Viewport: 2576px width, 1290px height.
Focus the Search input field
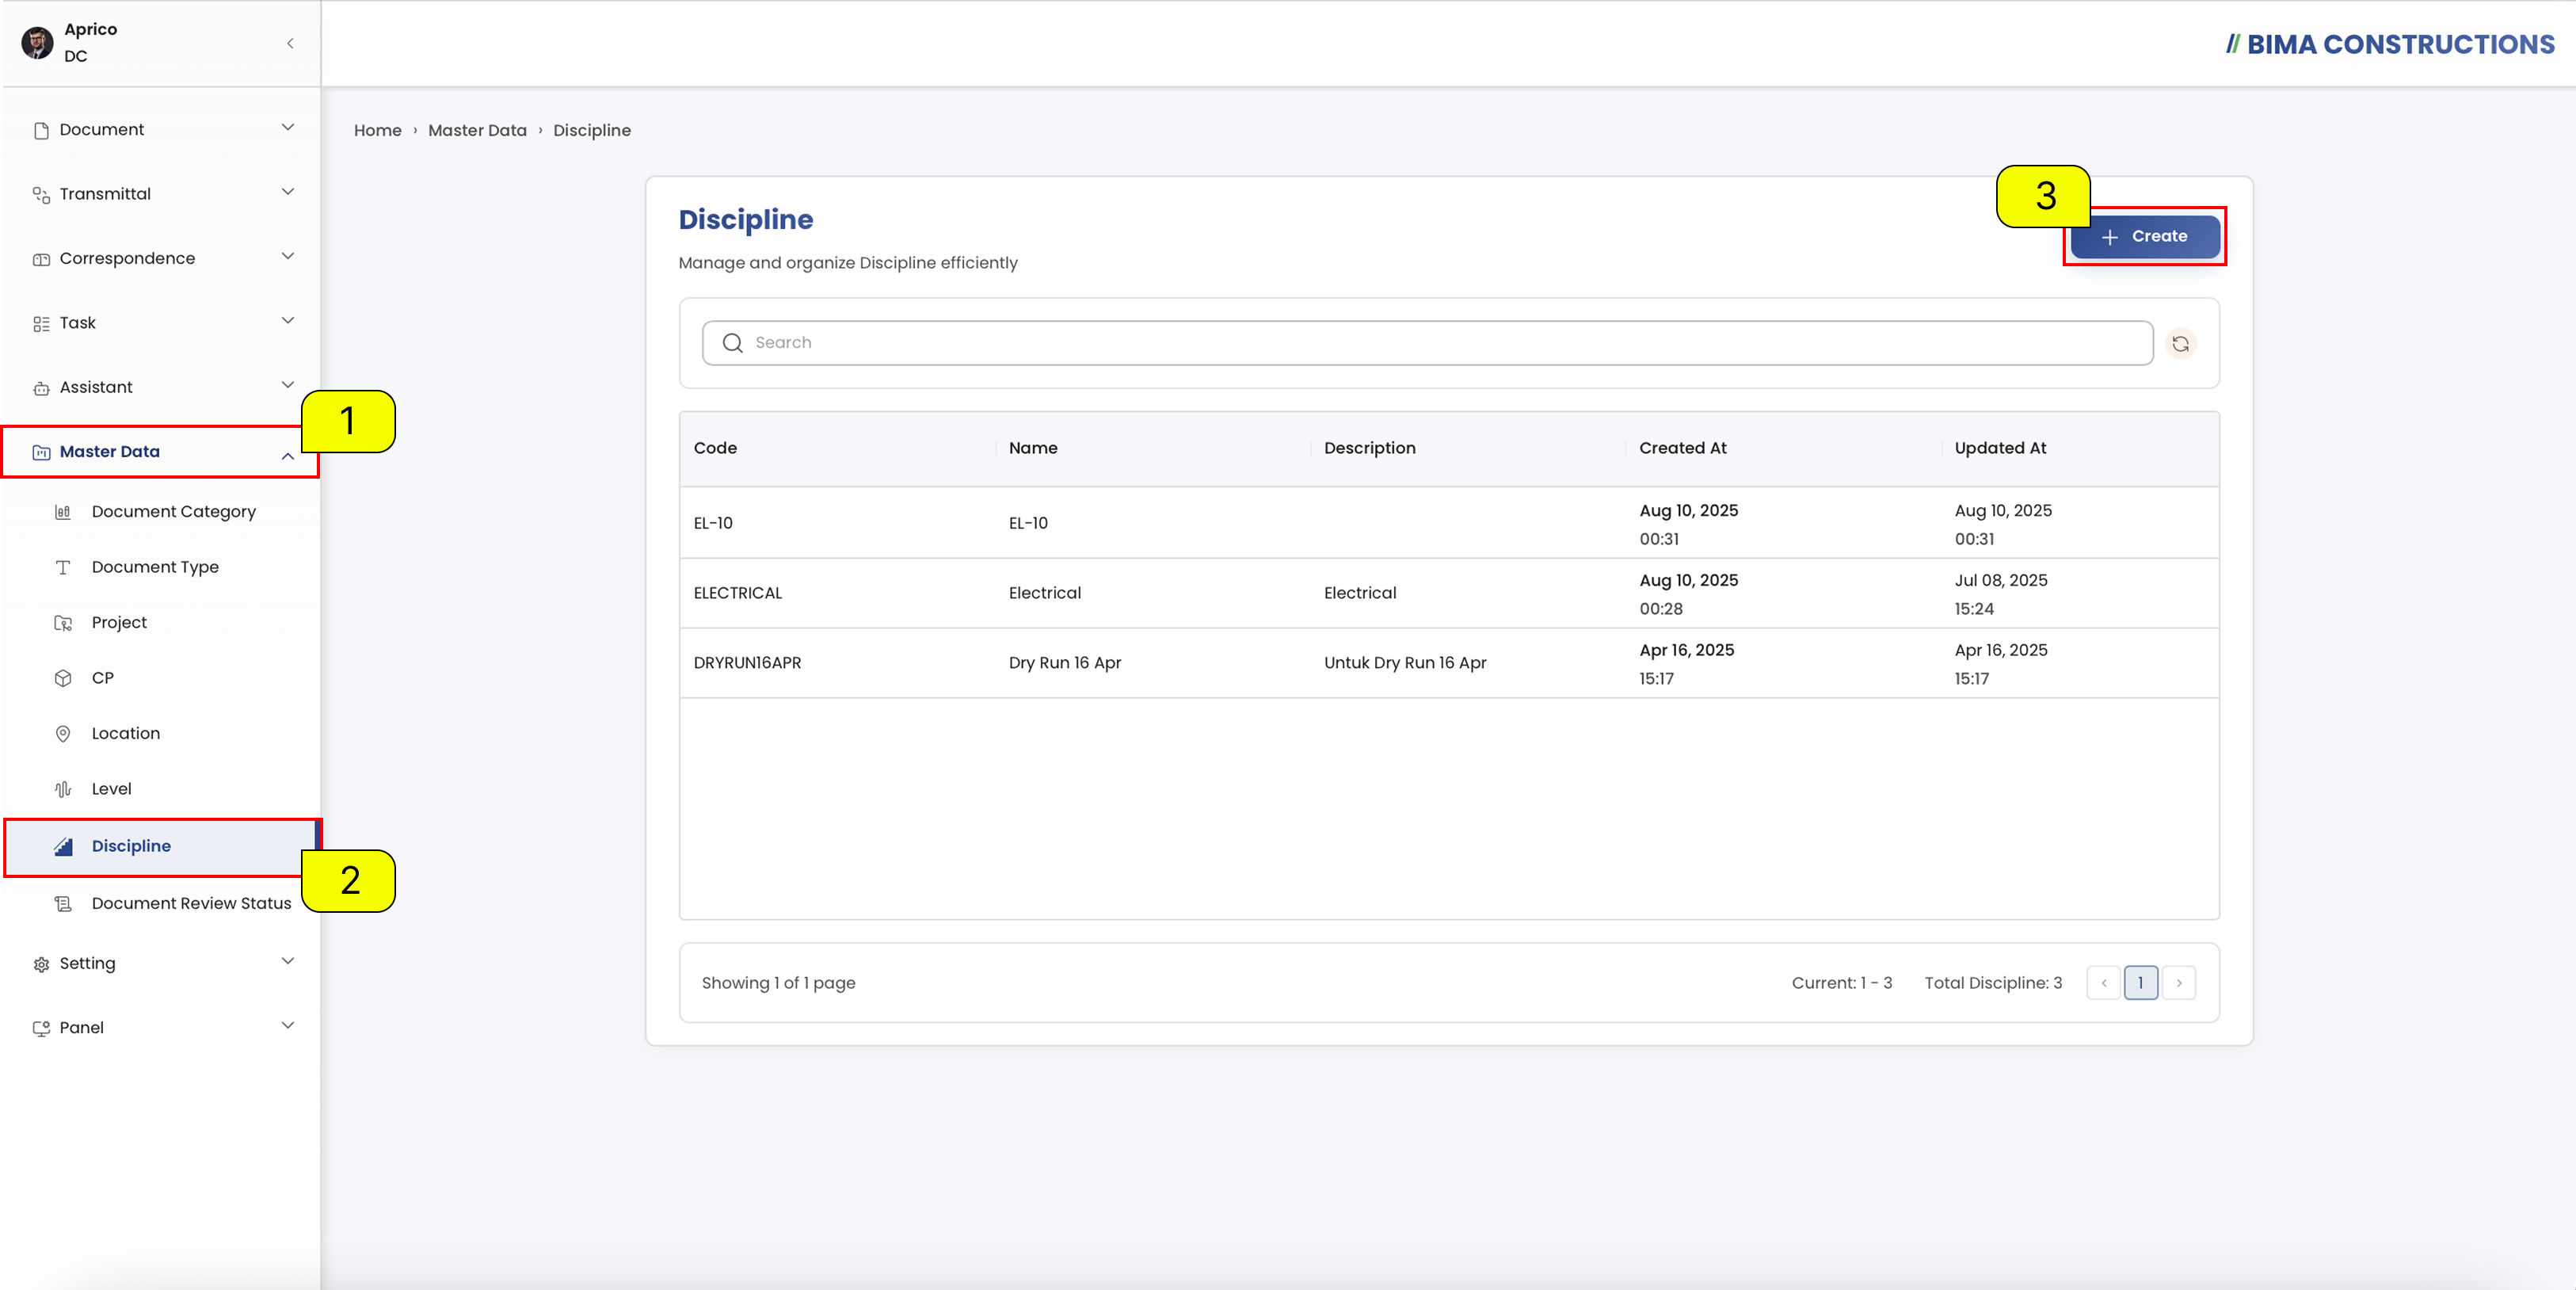(1428, 343)
